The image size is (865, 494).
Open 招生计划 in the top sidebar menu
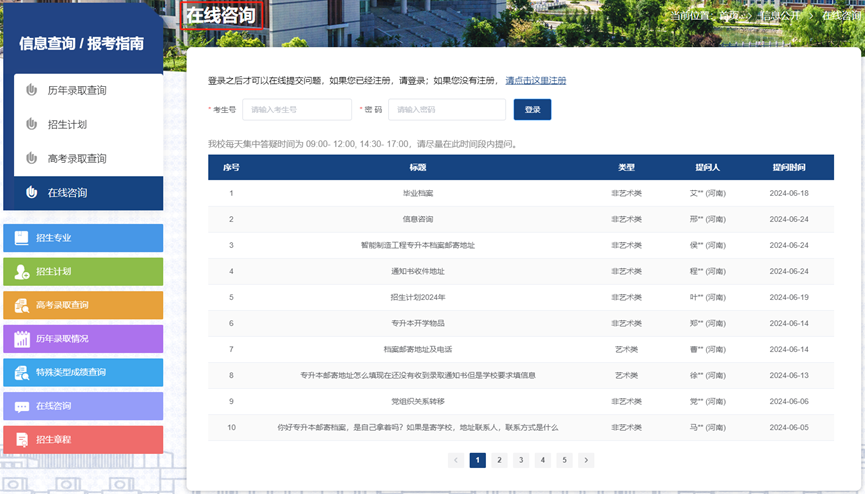[67, 124]
